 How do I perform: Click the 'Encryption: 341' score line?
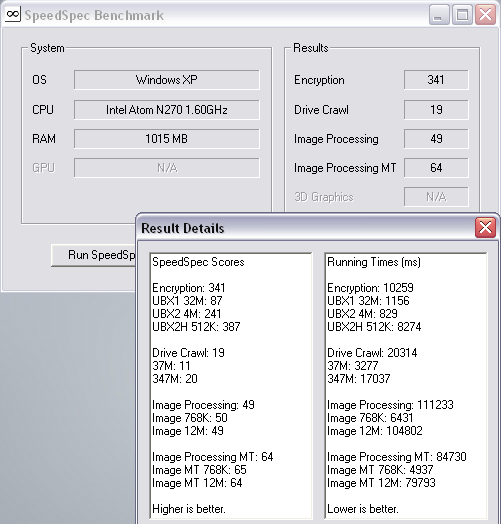[189, 288]
